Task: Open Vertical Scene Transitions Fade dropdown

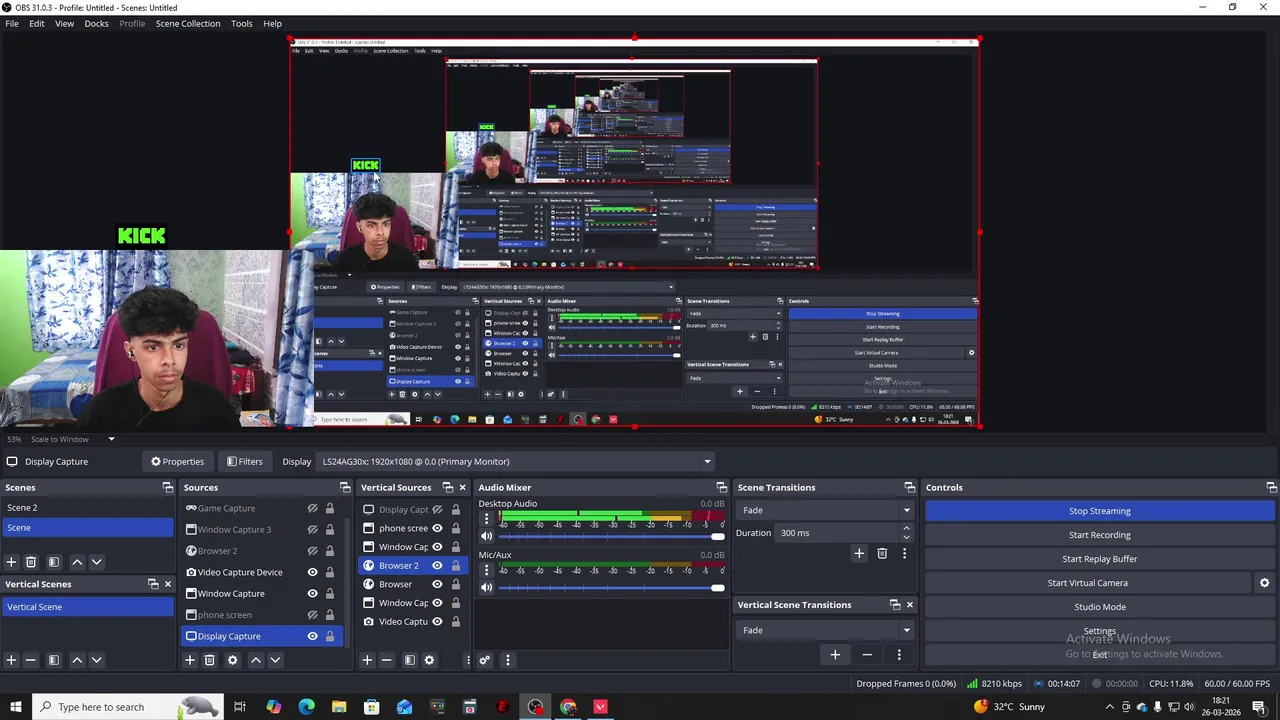Action: click(825, 630)
